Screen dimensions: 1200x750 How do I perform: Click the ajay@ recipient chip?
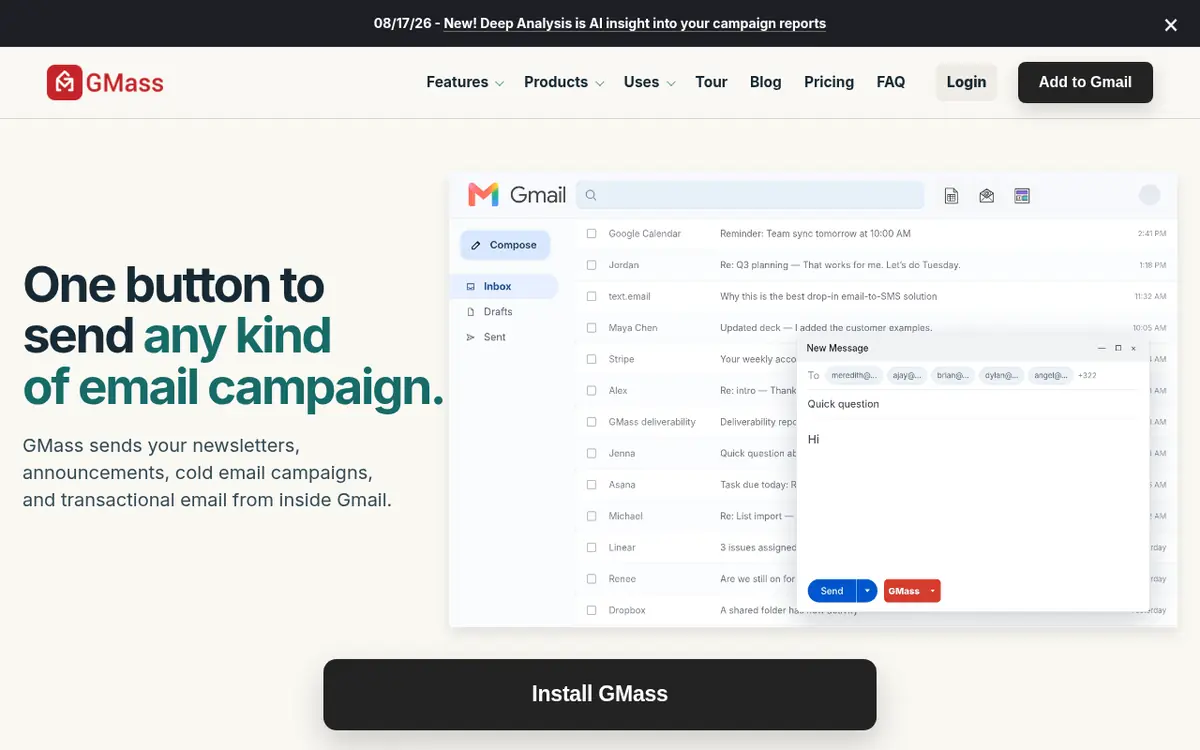pyautogui.click(x=906, y=375)
